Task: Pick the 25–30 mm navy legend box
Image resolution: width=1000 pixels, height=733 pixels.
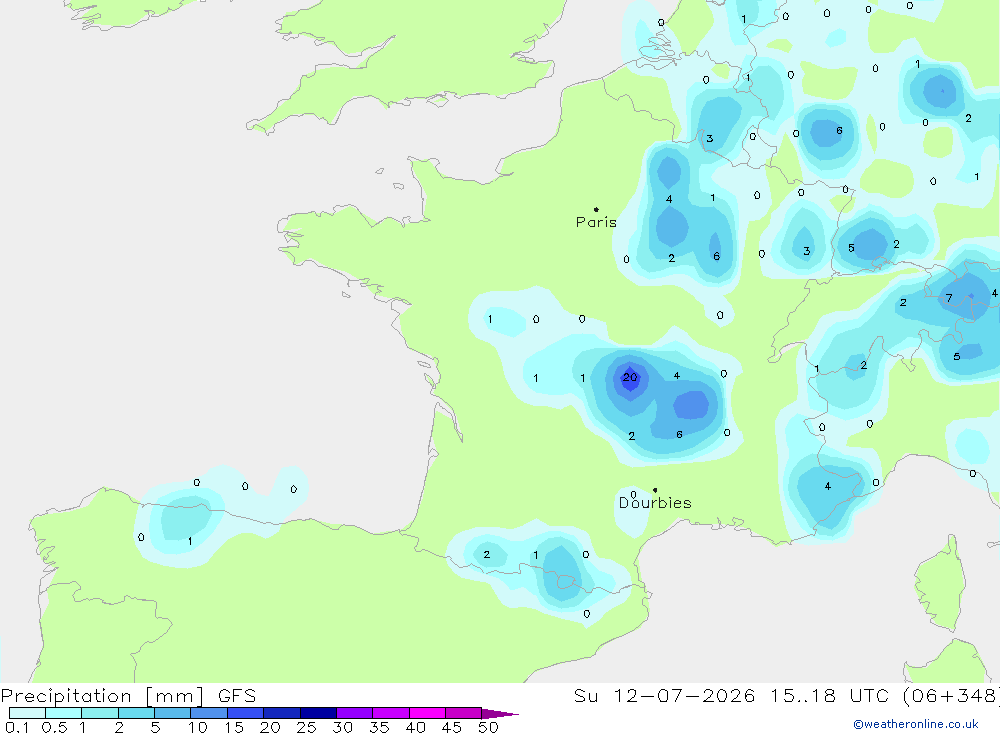Action: point(318,713)
